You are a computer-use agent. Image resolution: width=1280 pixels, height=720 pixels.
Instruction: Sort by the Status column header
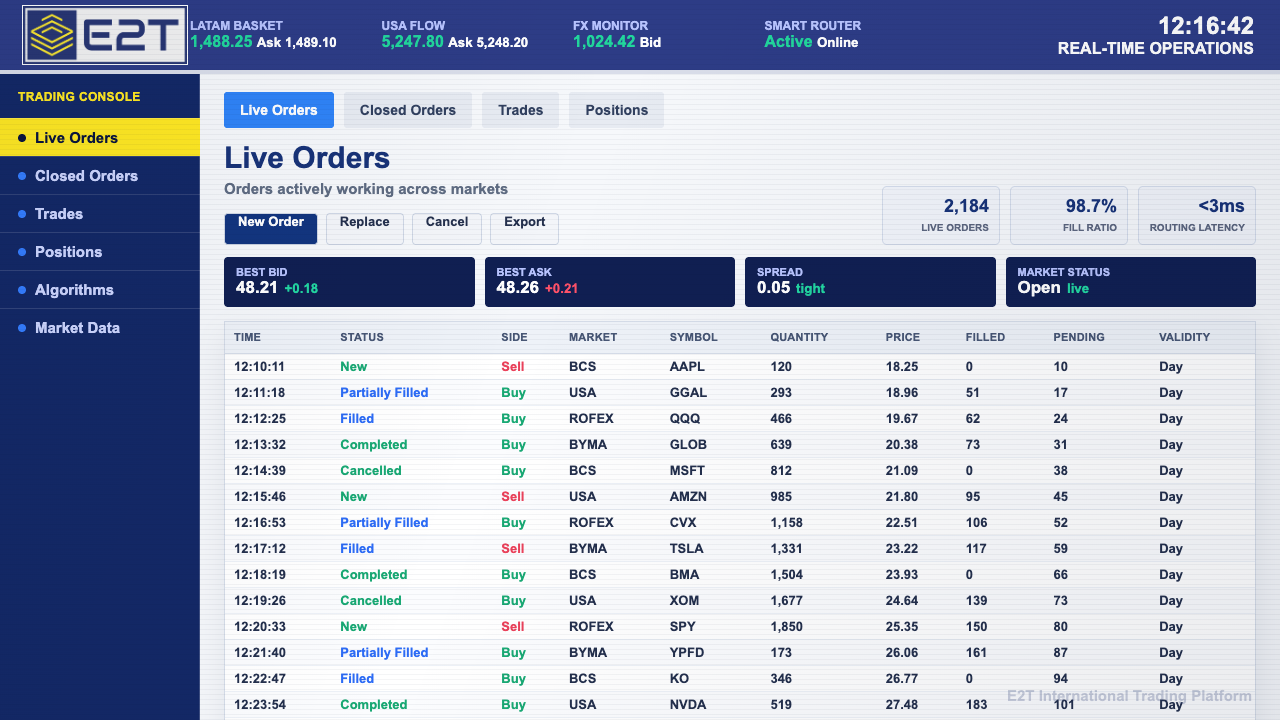[x=362, y=337]
